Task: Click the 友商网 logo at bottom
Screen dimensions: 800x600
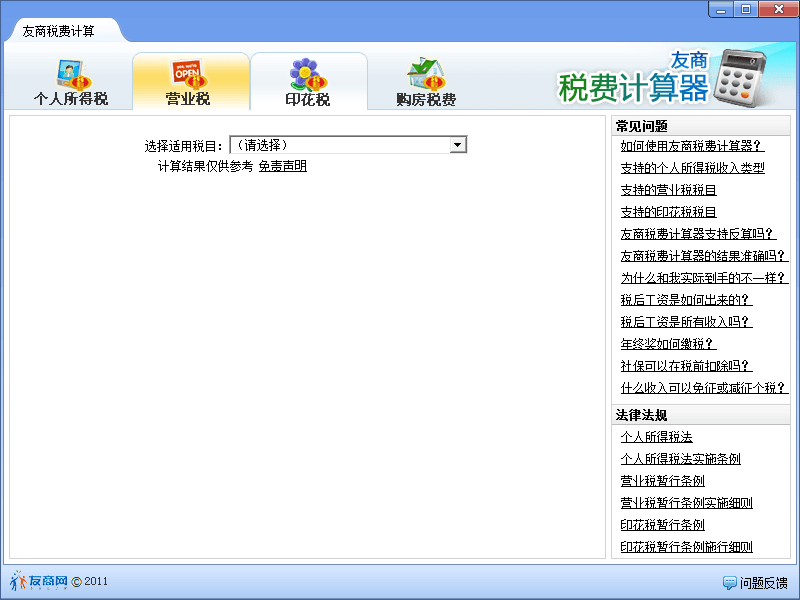Action: tap(39, 581)
